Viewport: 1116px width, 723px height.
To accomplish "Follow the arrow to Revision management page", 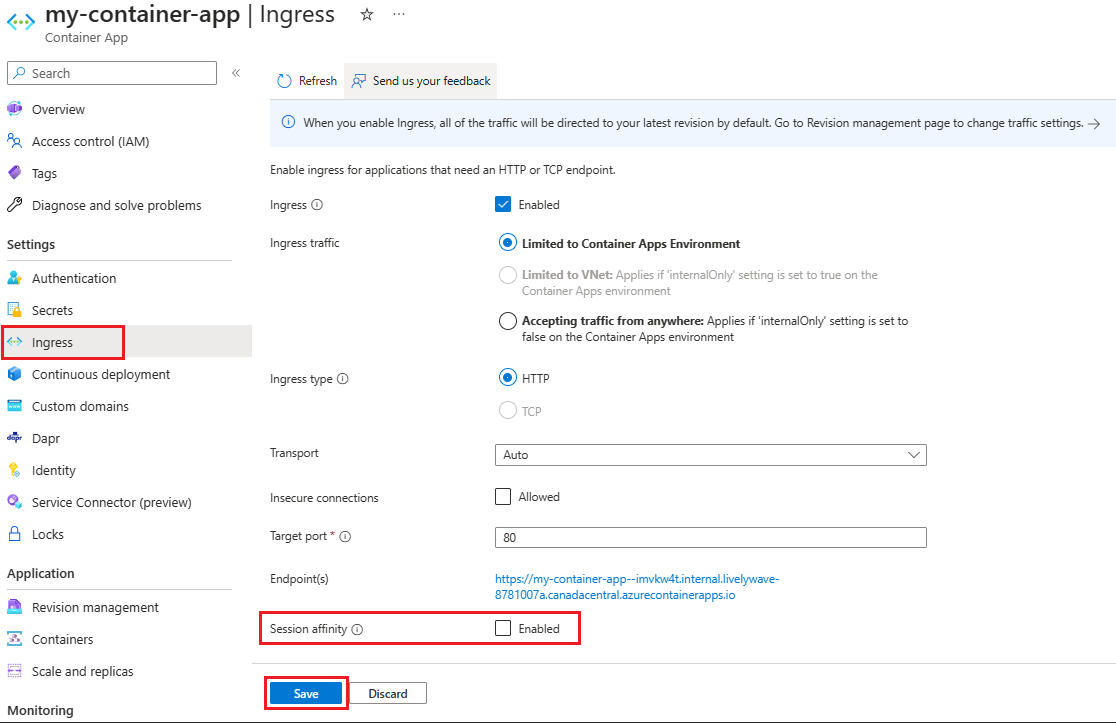I will coord(1095,124).
